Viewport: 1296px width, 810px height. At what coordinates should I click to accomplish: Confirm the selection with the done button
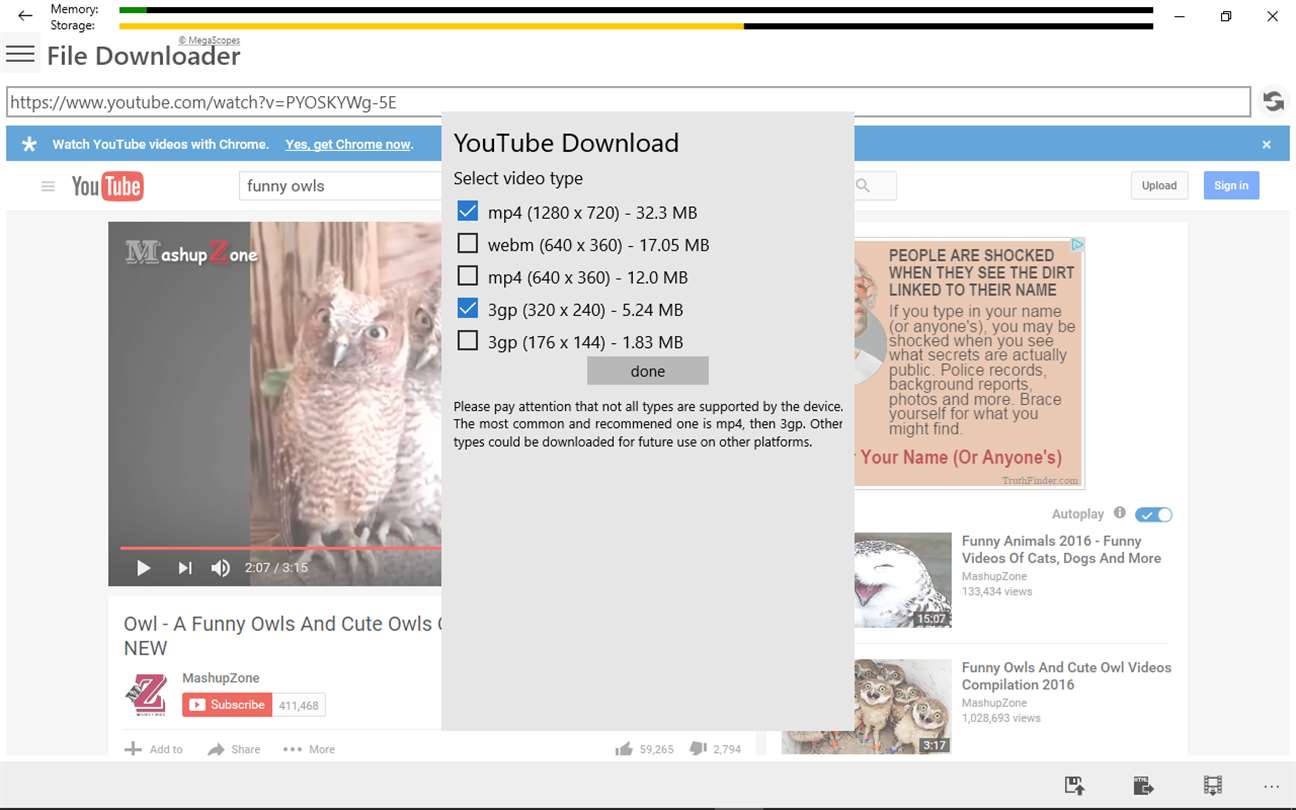(x=648, y=371)
